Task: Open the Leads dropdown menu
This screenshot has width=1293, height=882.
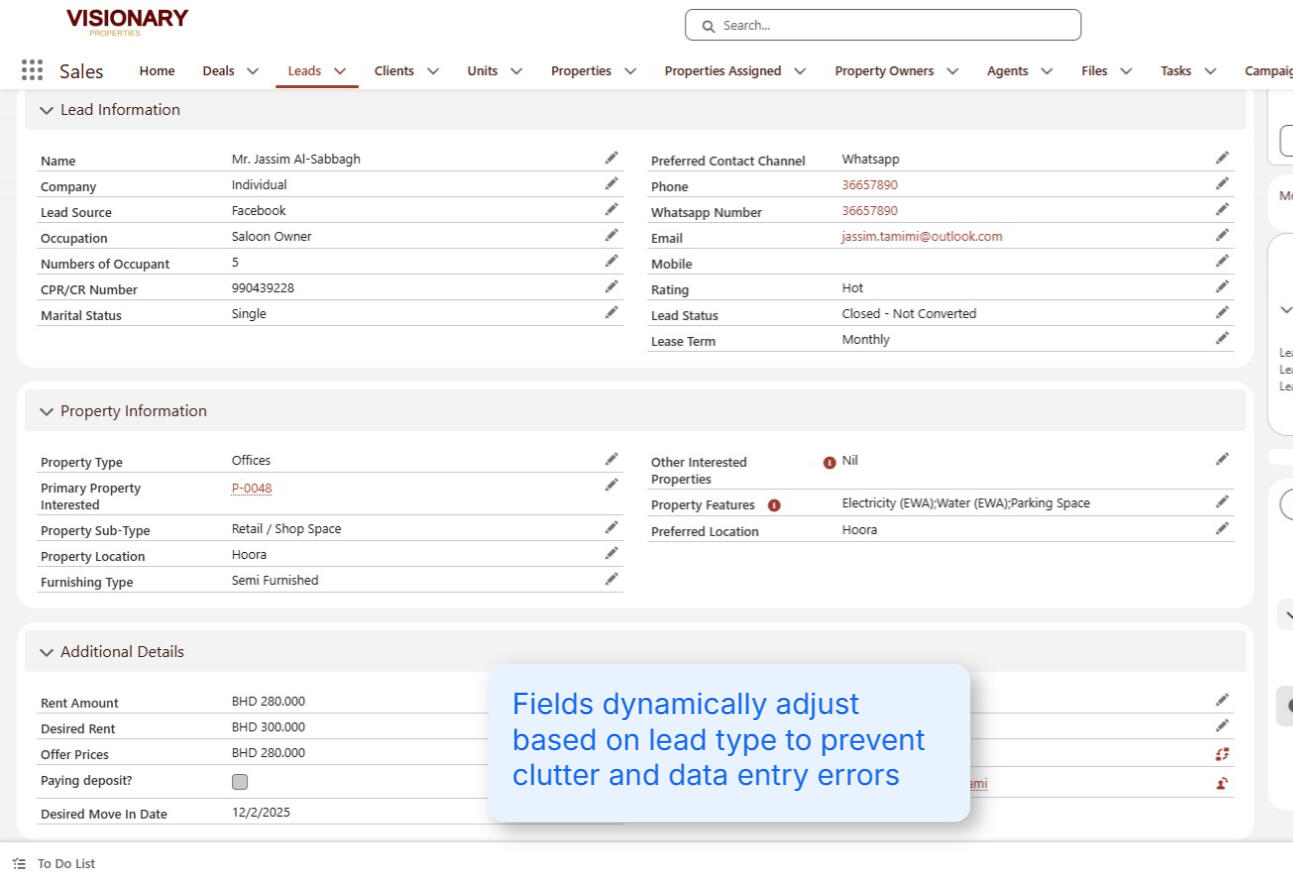Action: 340,71
